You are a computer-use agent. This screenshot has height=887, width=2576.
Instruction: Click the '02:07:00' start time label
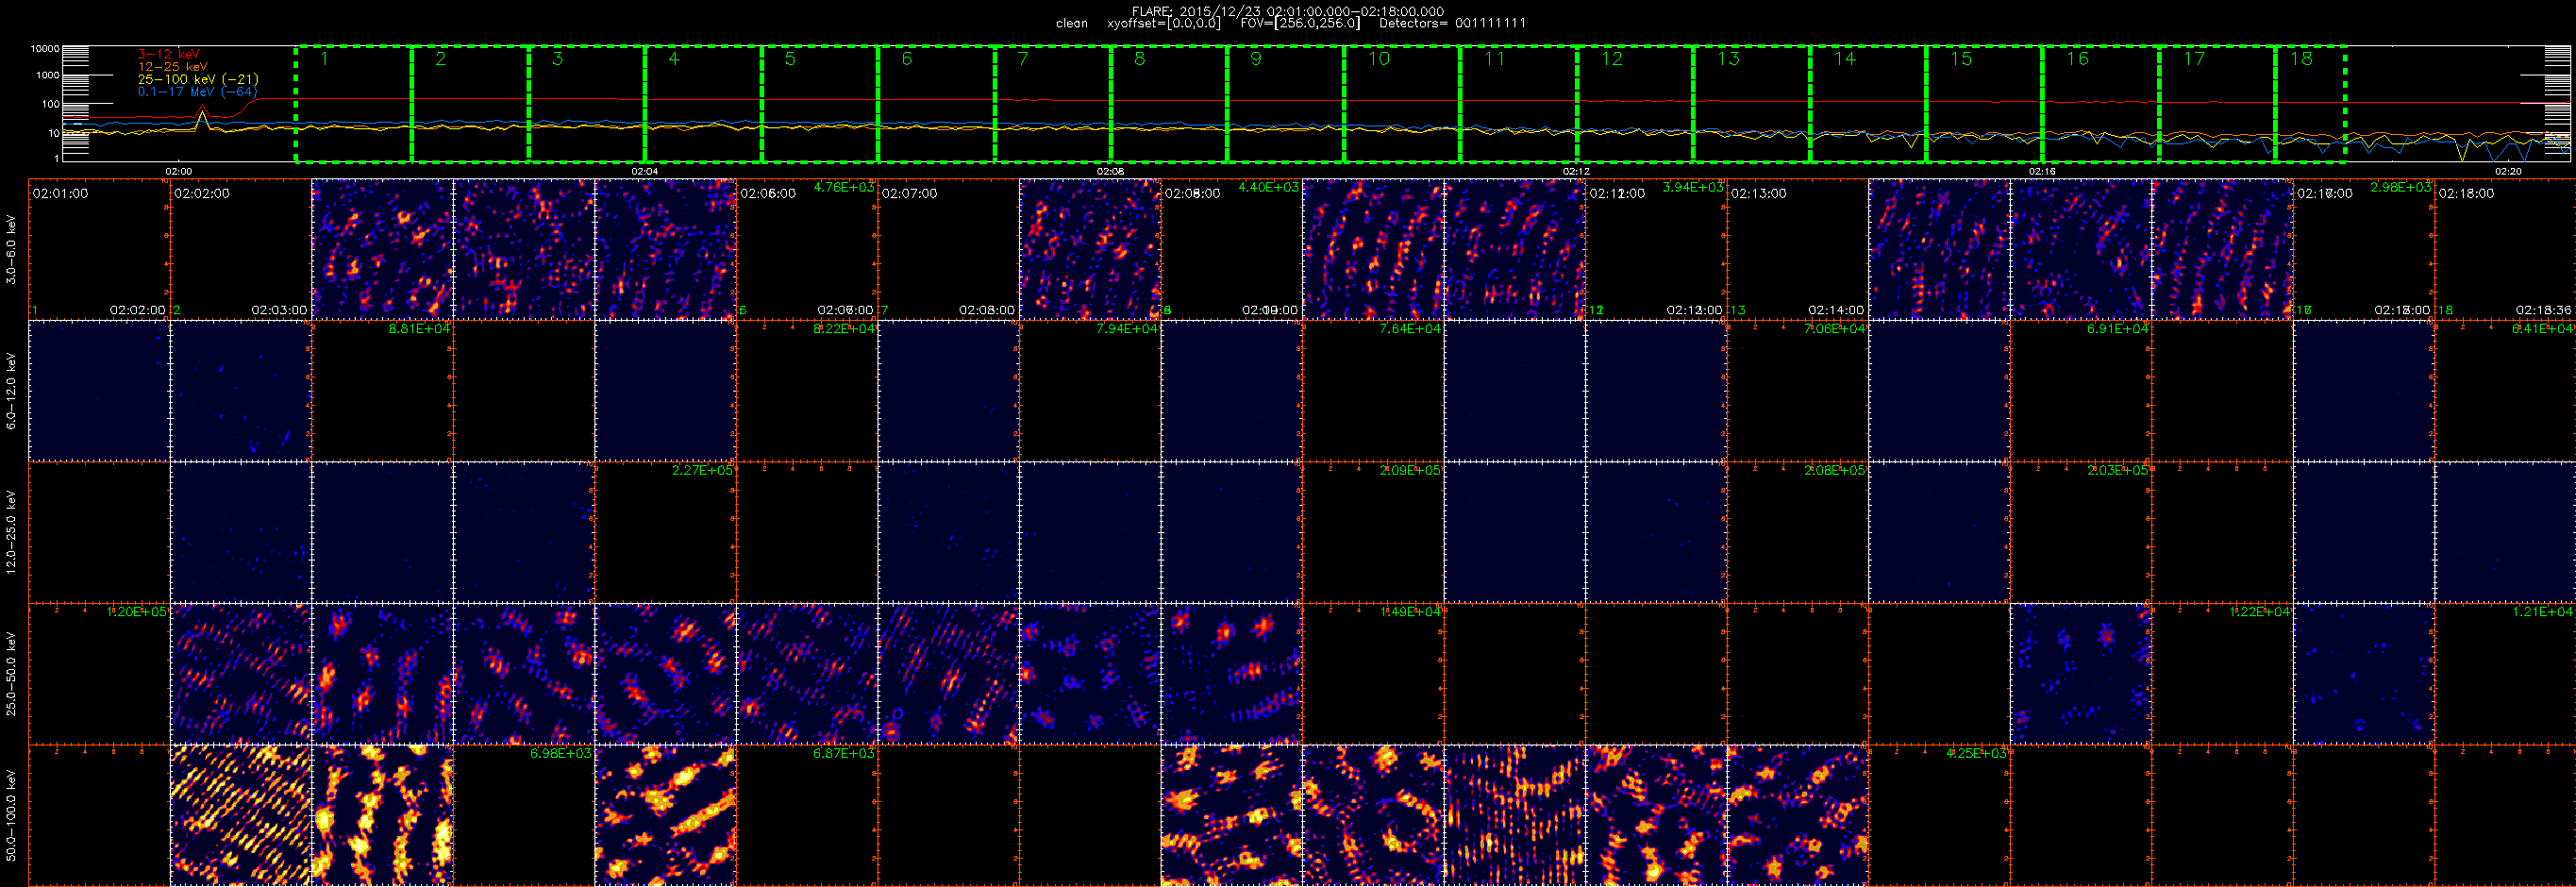pos(909,193)
